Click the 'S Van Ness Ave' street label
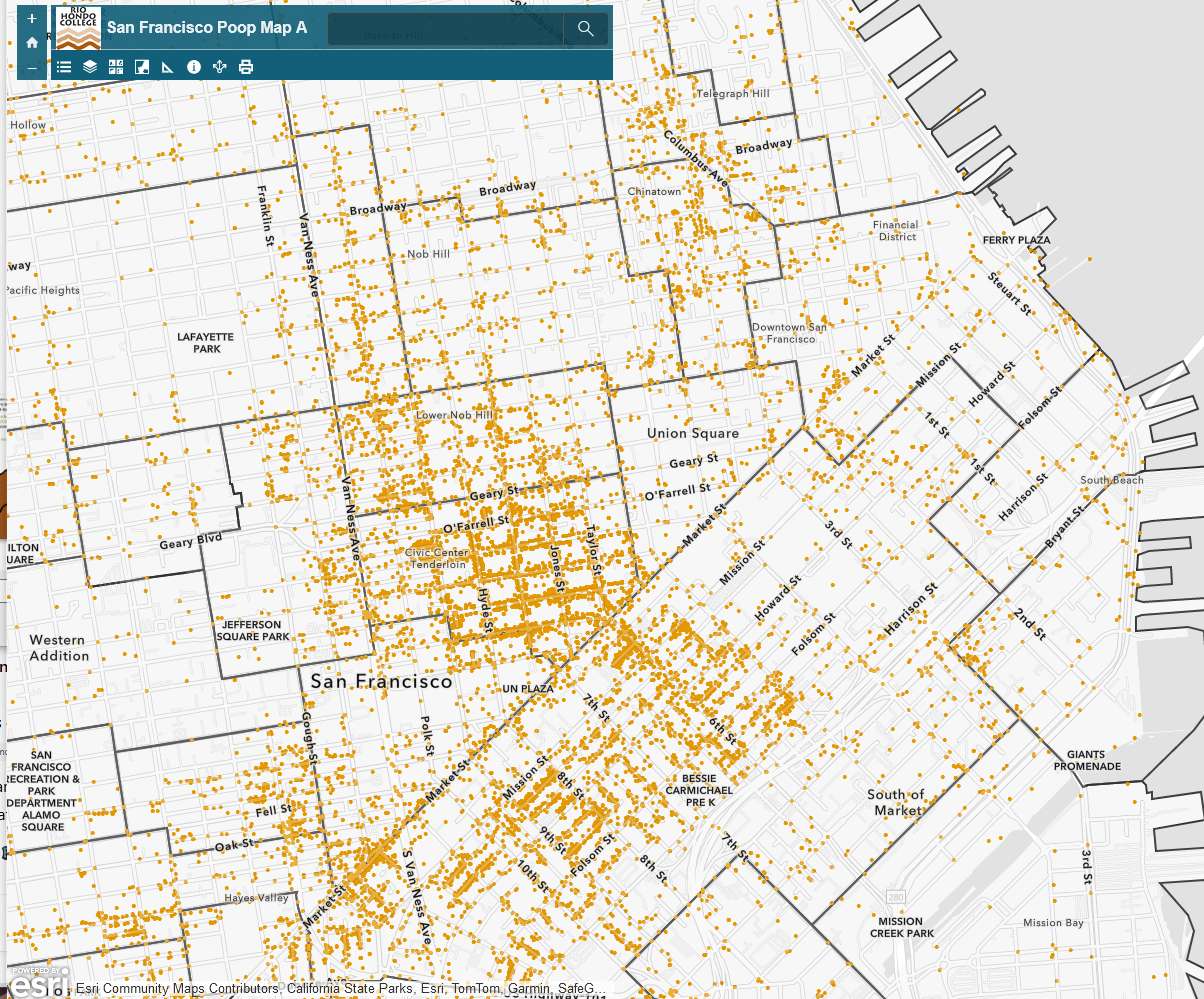This screenshot has height=999, width=1204. [418, 898]
